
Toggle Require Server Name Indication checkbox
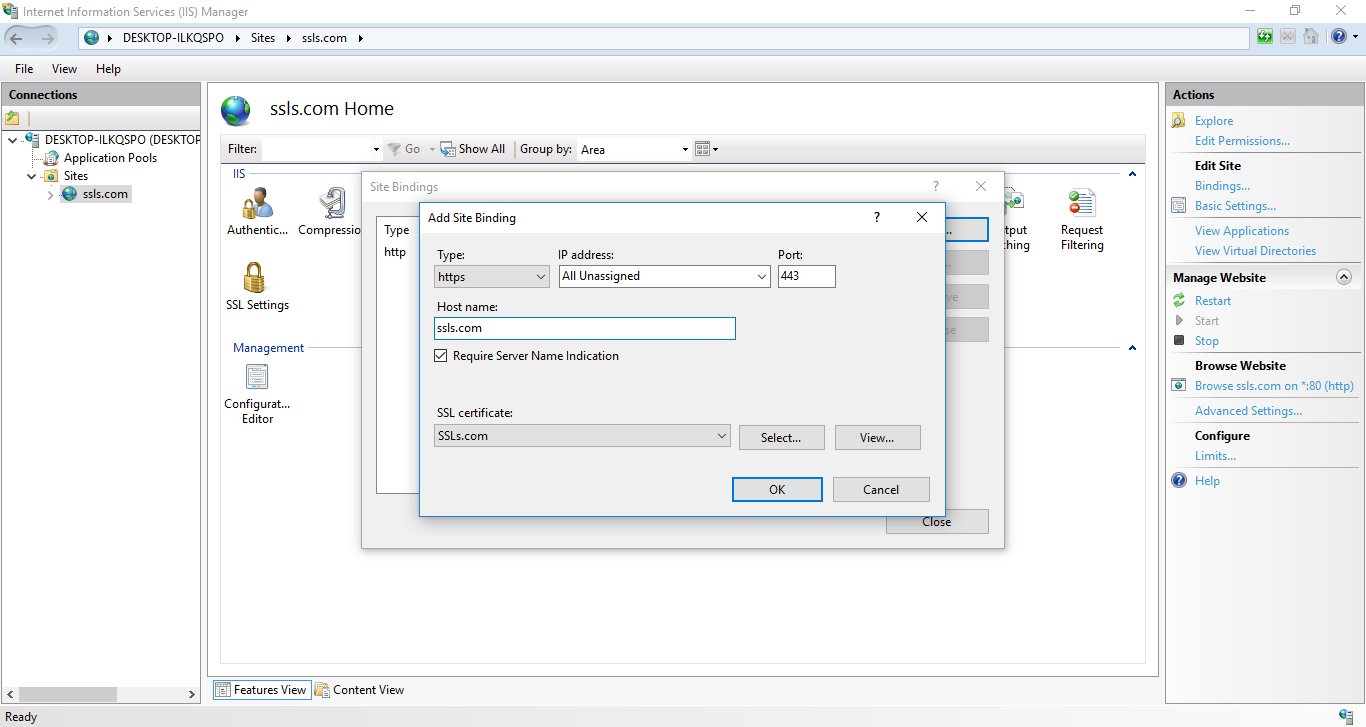441,356
